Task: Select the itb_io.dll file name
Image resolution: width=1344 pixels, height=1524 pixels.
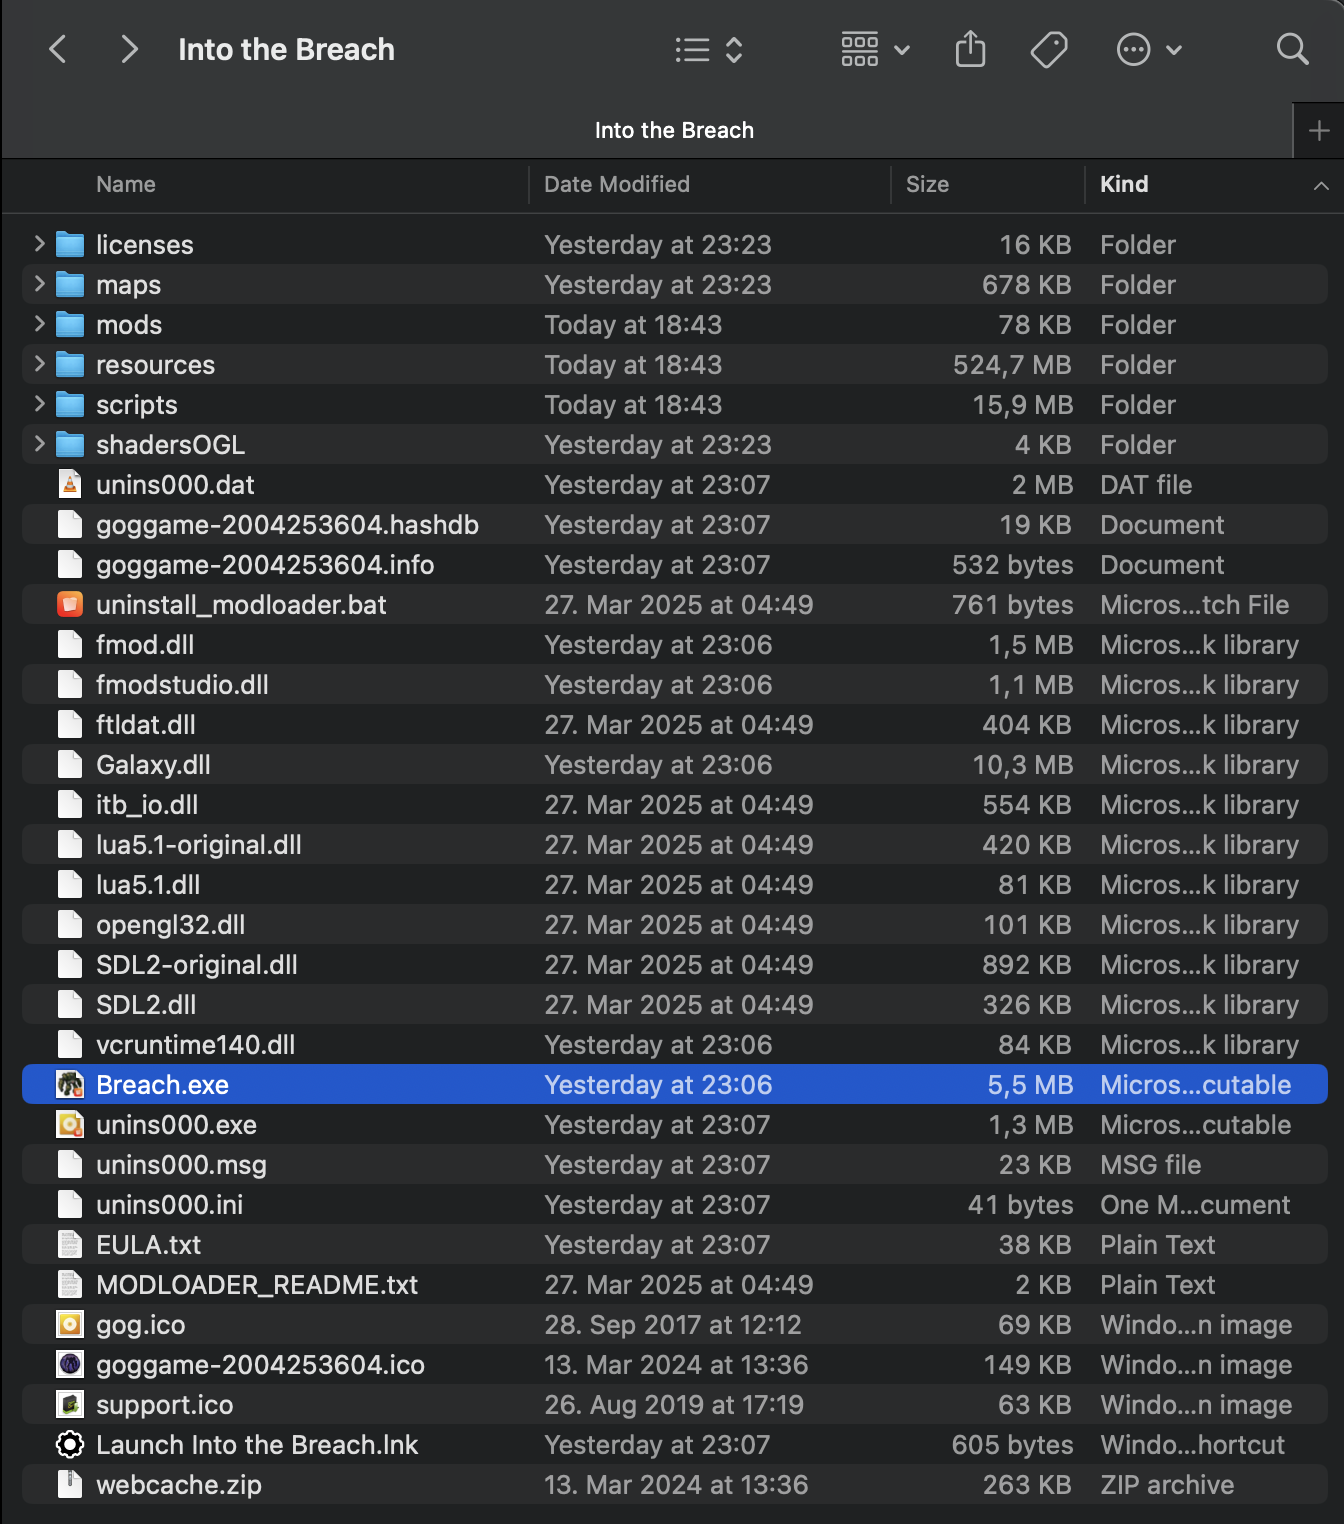Action: pos(147,804)
